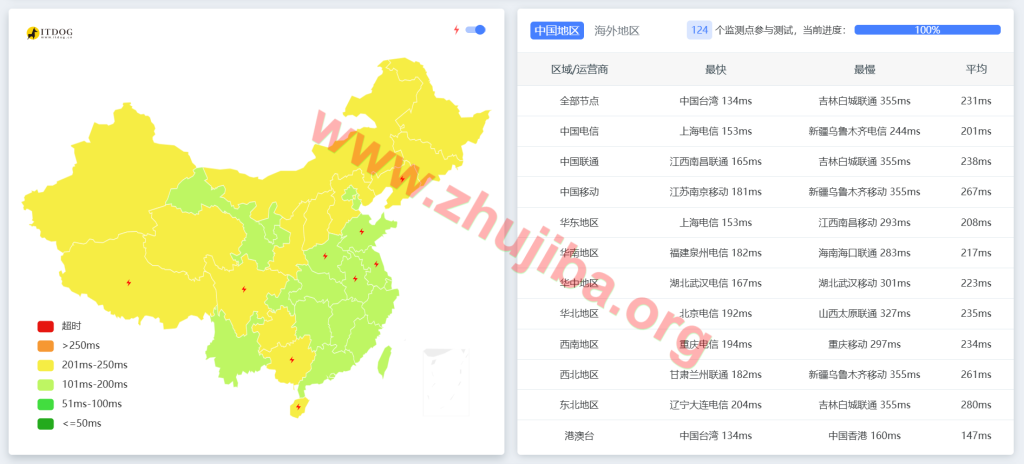Viewport: 1024px width, 464px height.
Task: Click the lightning marker on Shandong
Action: 361,231
